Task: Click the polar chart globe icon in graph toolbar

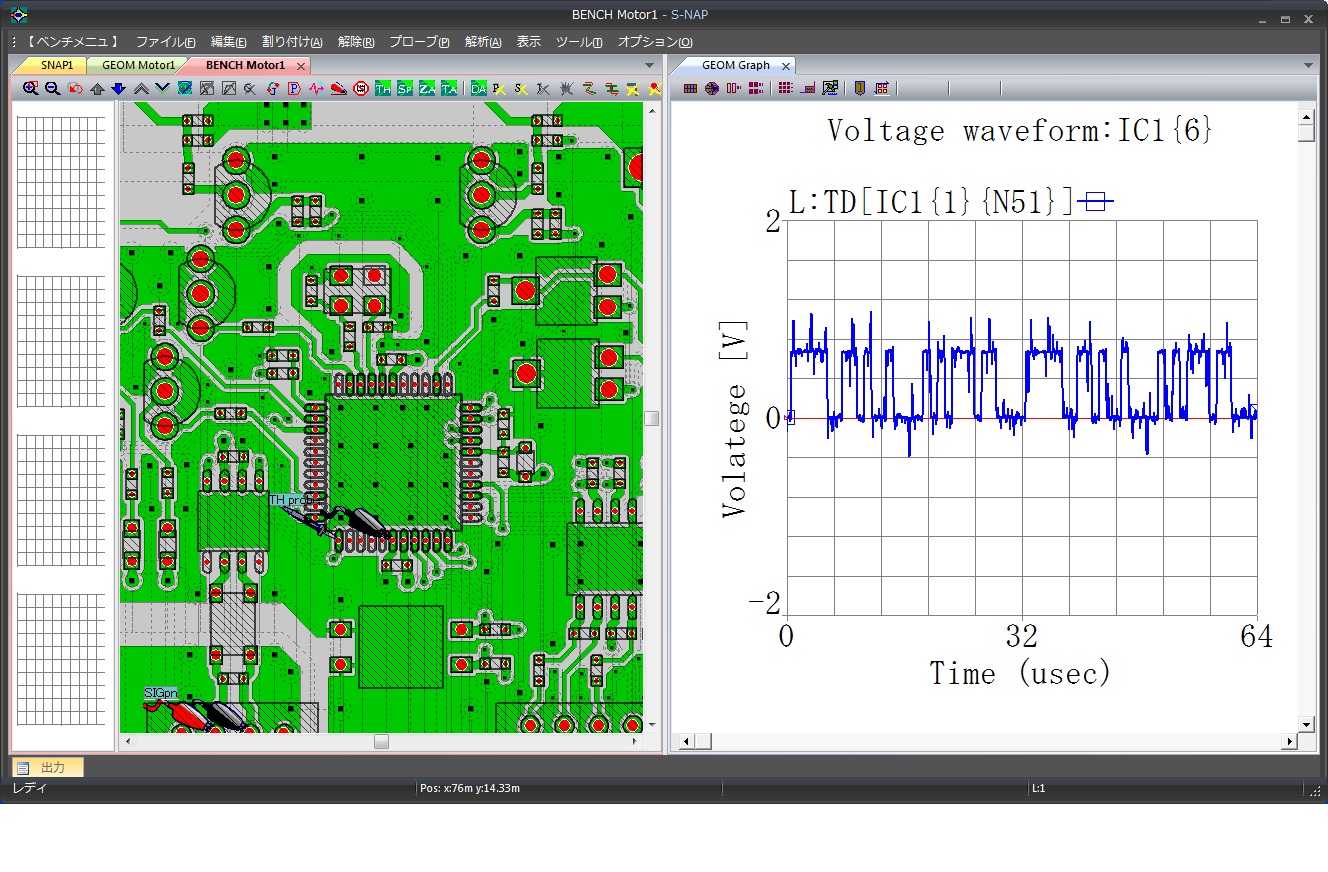Action: coord(712,88)
